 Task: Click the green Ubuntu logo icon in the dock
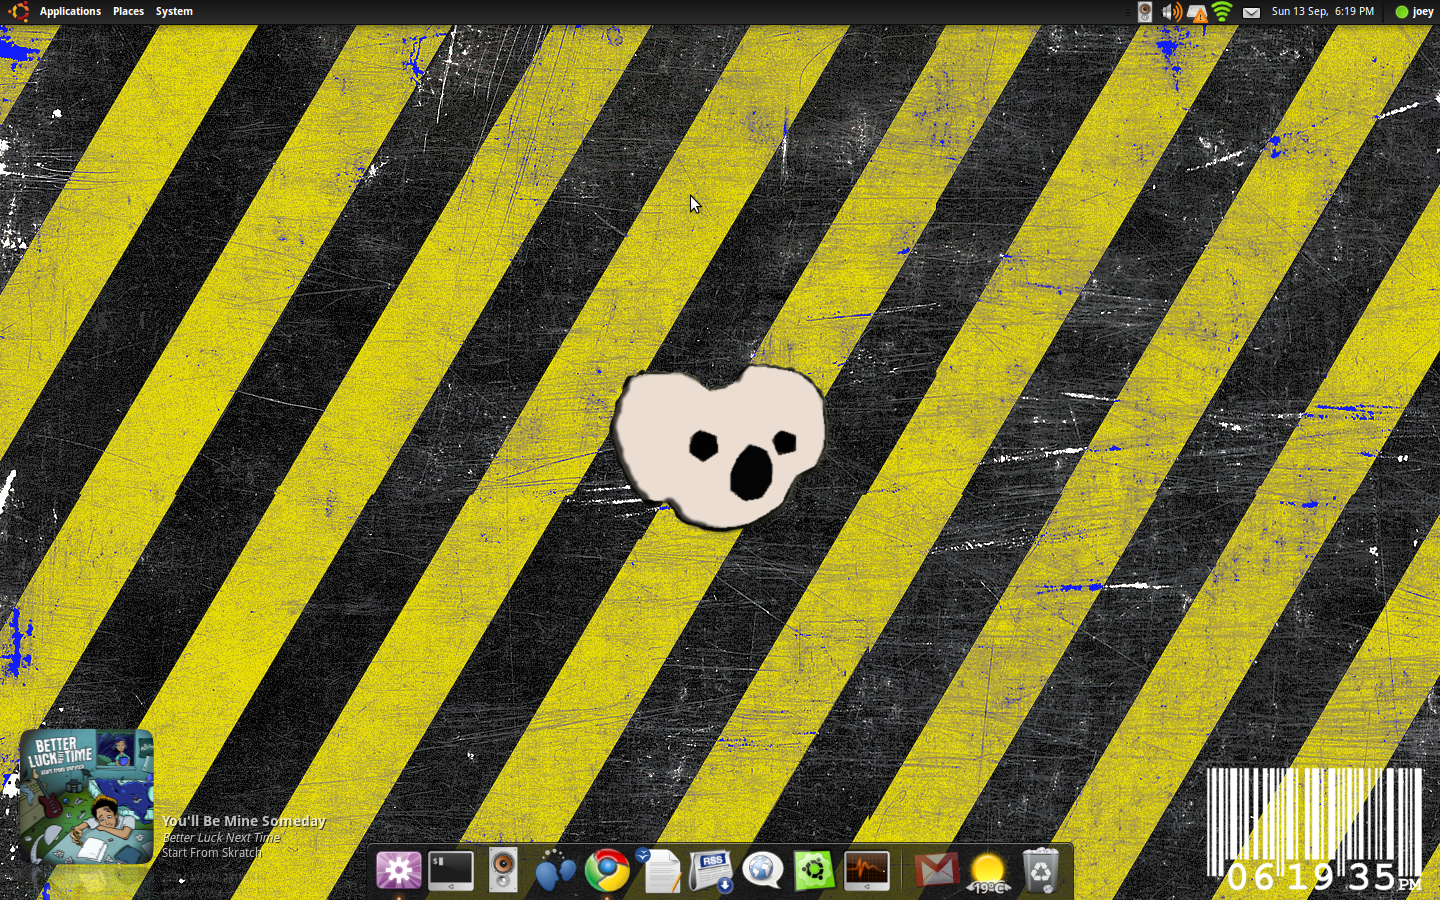point(814,870)
